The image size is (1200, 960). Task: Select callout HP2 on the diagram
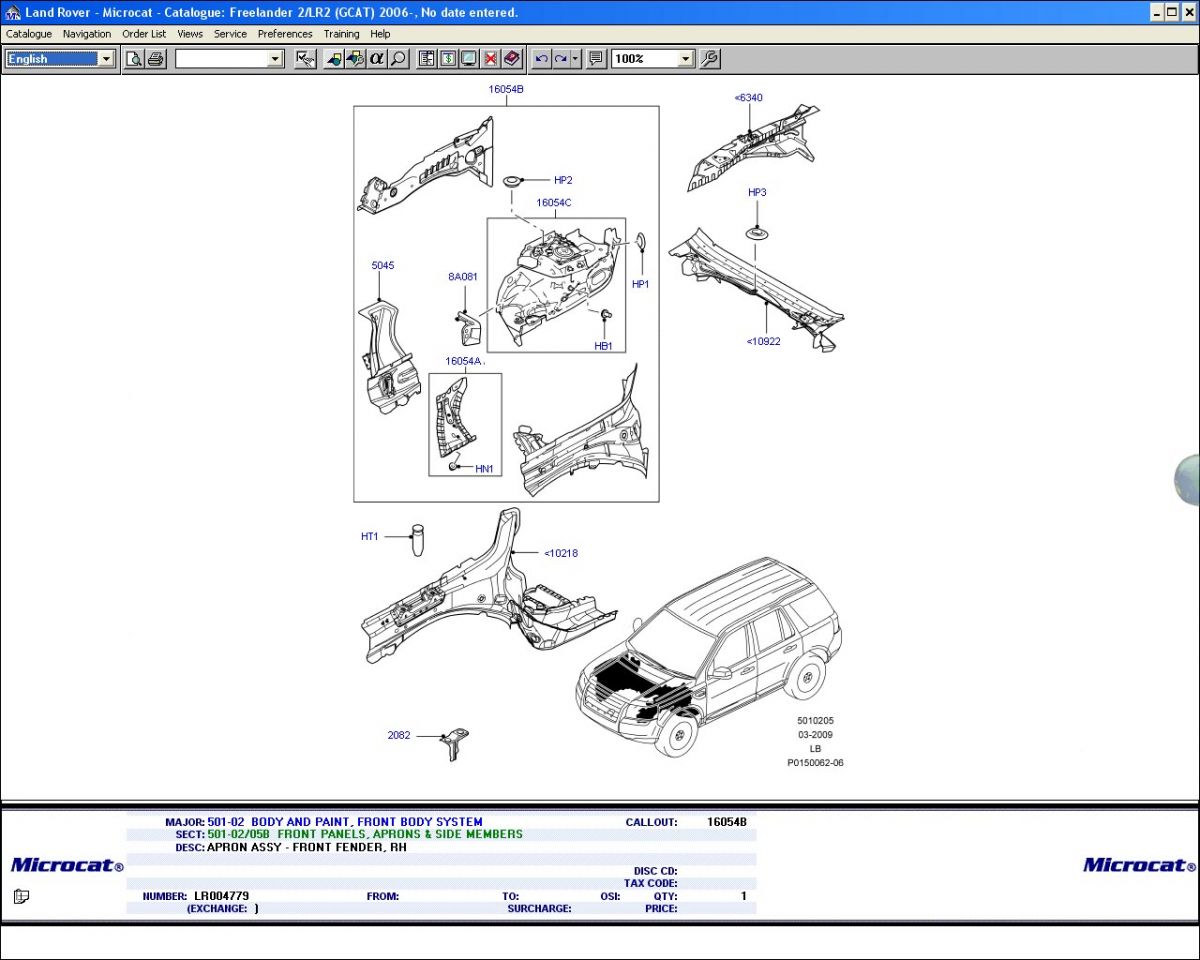(x=563, y=180)
